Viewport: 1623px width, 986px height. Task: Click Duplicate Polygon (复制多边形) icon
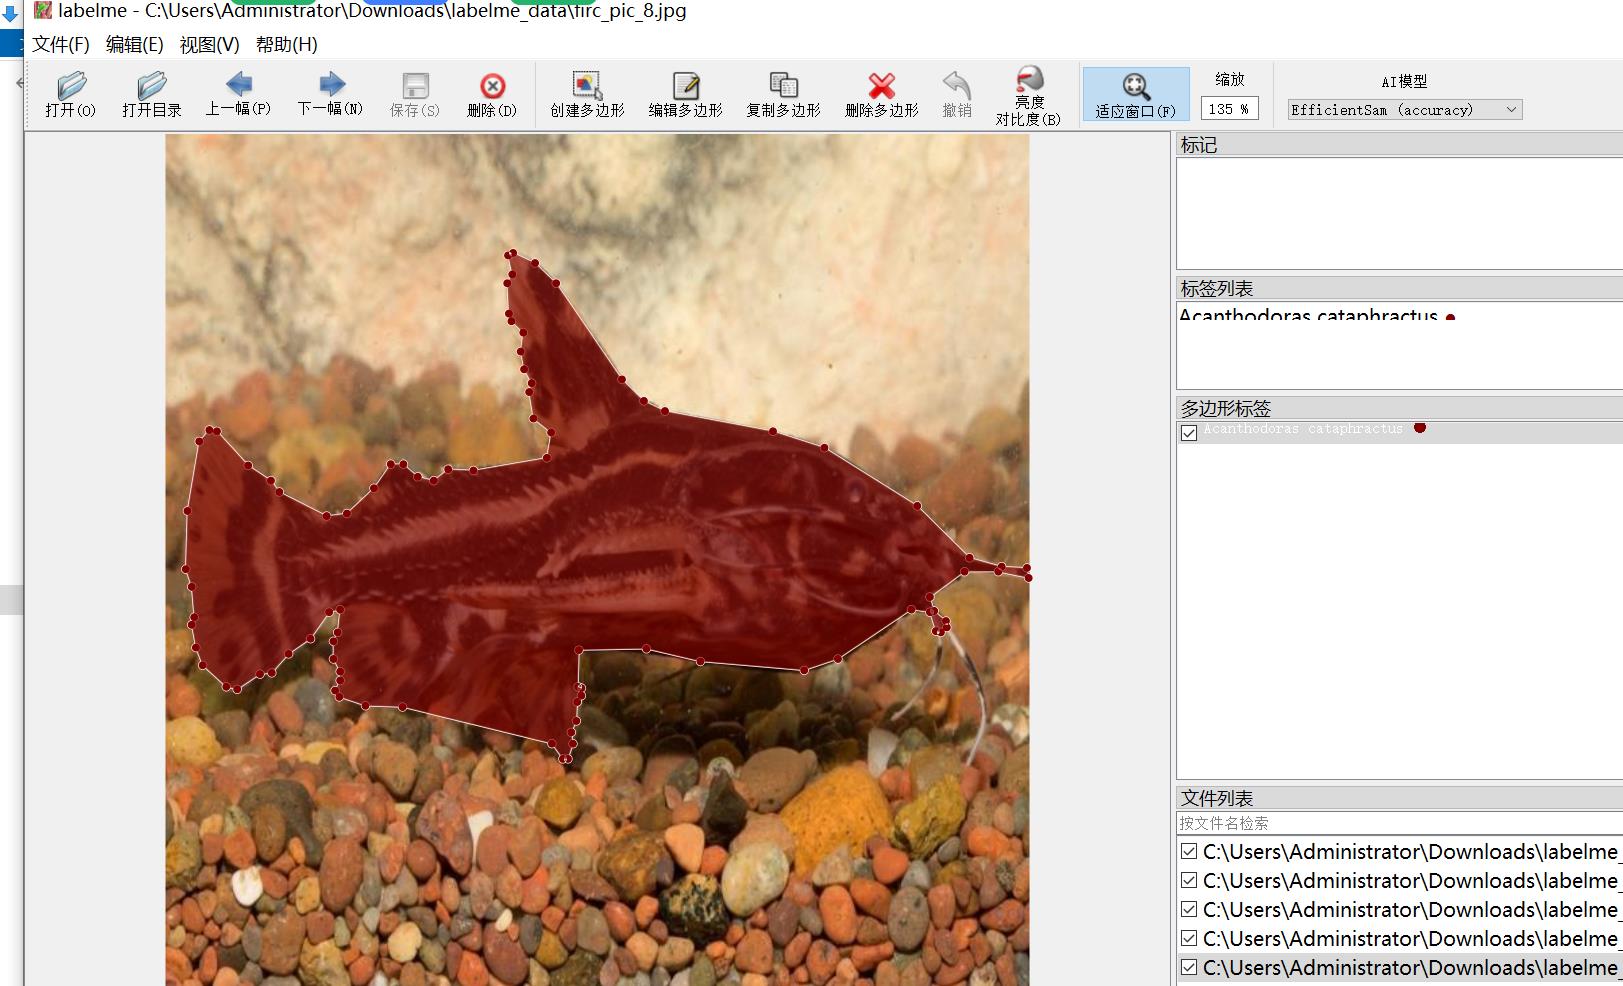coord(783,95)
